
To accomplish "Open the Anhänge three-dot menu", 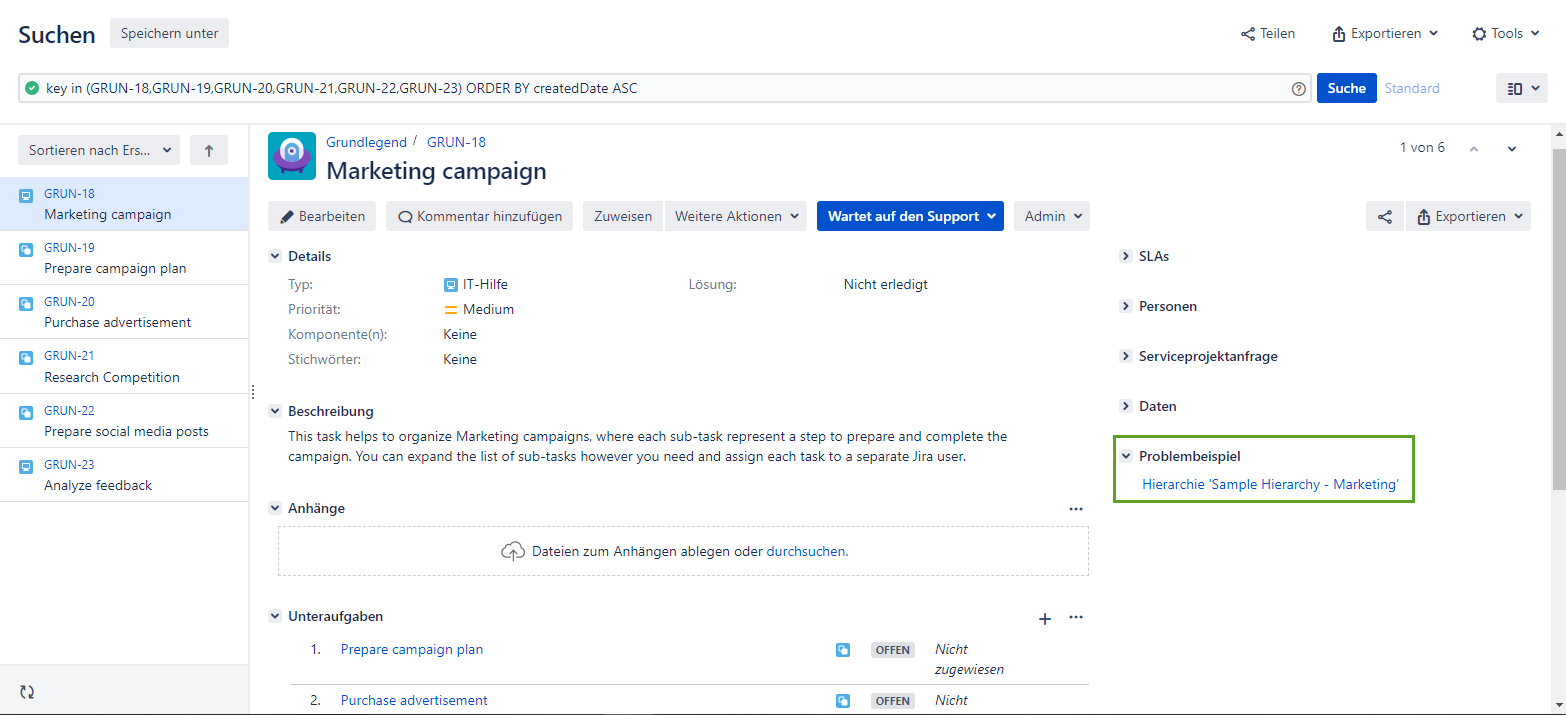I will [x=1075, y=509].
